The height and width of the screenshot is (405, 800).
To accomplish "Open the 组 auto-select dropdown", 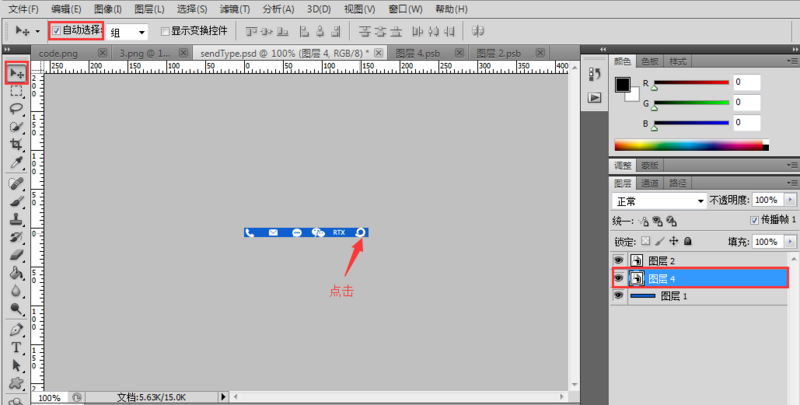I will pyautogui.click(x=127, y=32).
